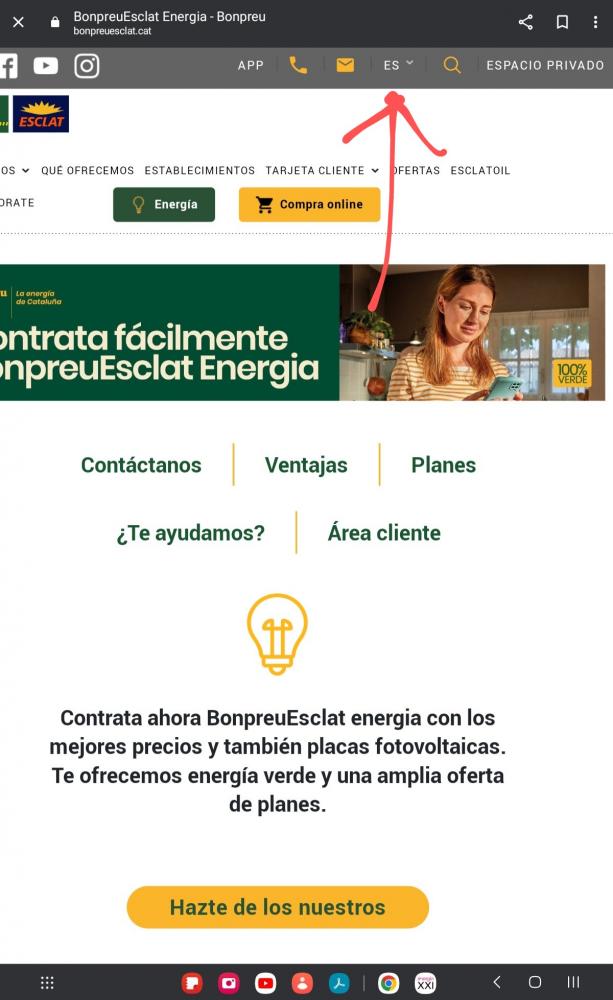Image resolution: width=613 pixels, height=1000 pixels.
Task: Click the Compra online button
Action: (309, 204)
